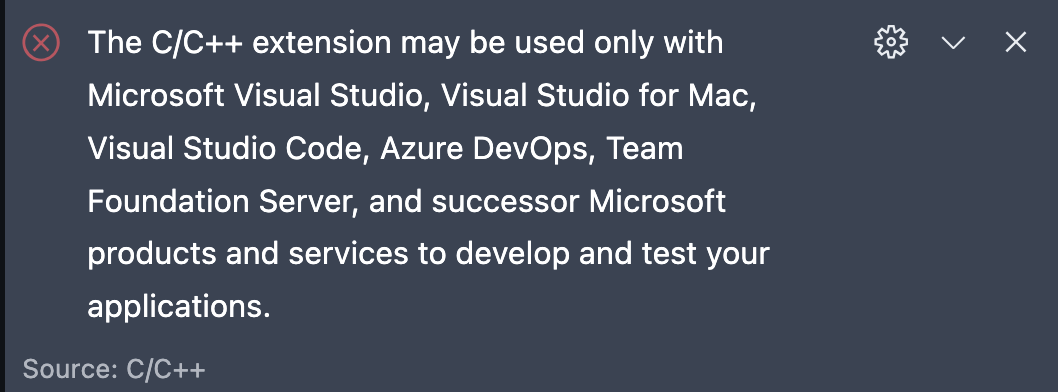Collapse the notification with the chevron
The height and width of the screenshot is (392, 1058).
953,43
